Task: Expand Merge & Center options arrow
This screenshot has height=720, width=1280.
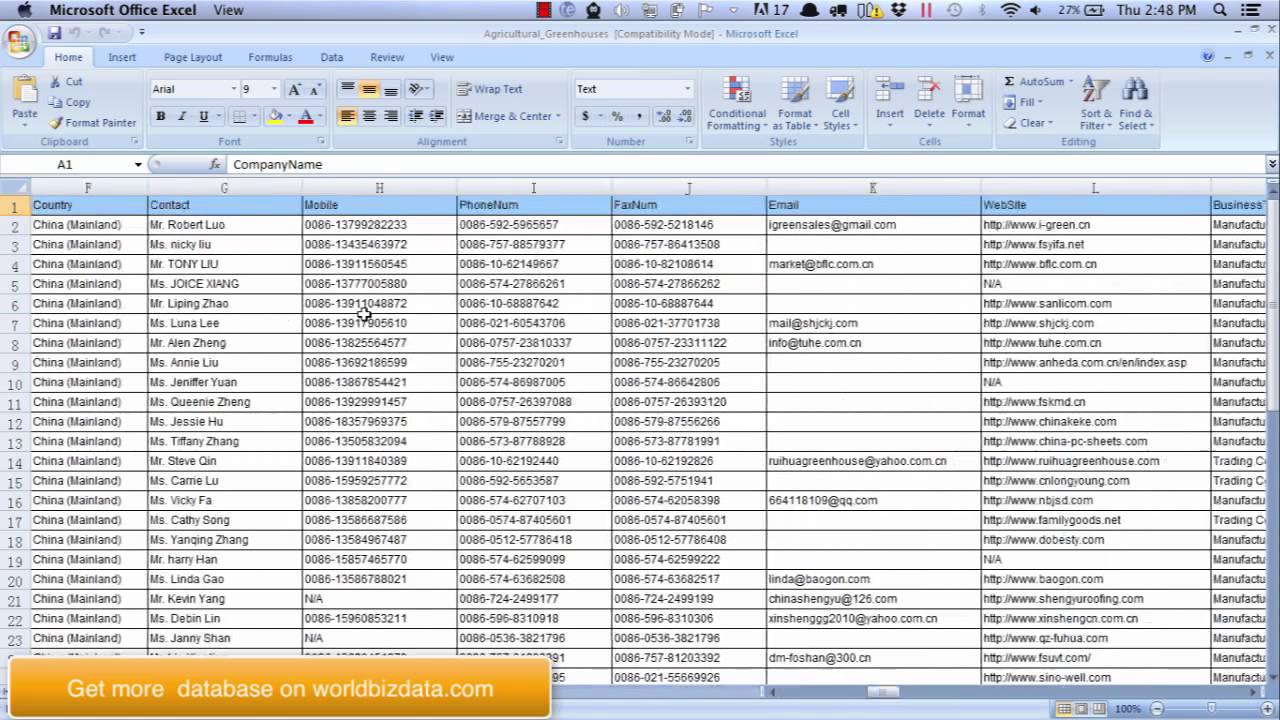Action: pos(559,116)
